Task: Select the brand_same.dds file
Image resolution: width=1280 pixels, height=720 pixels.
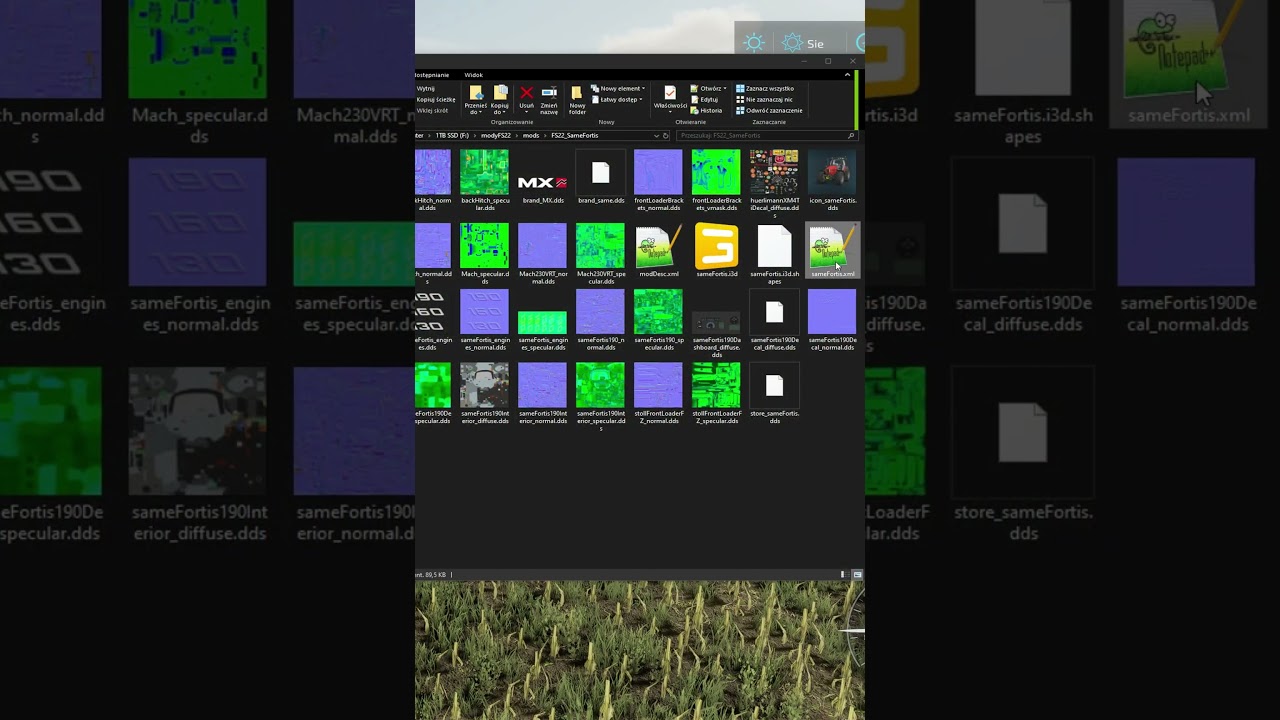Action: (x=600, y=178)
